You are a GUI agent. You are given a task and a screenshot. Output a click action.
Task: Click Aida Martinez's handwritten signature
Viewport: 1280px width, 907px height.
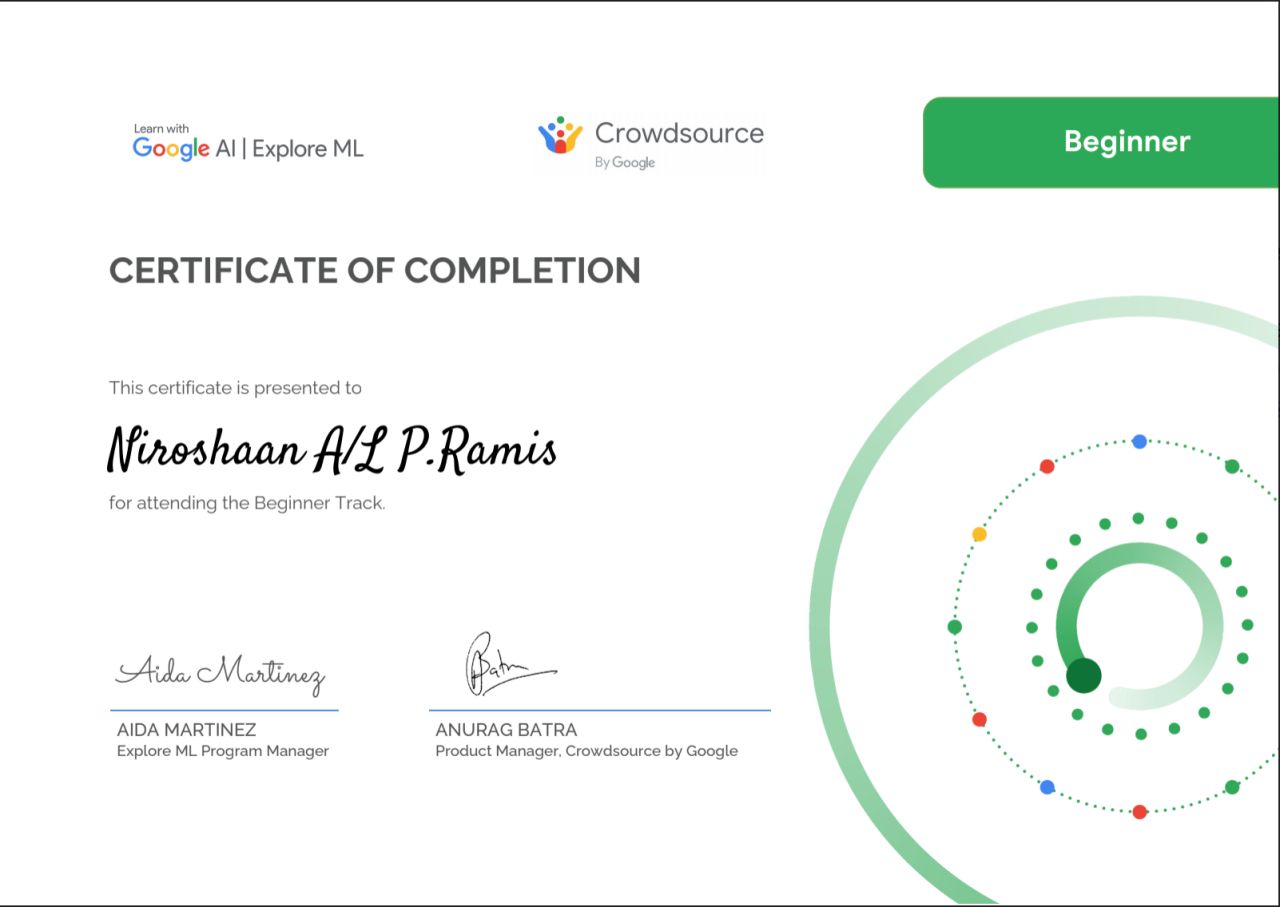221,675
